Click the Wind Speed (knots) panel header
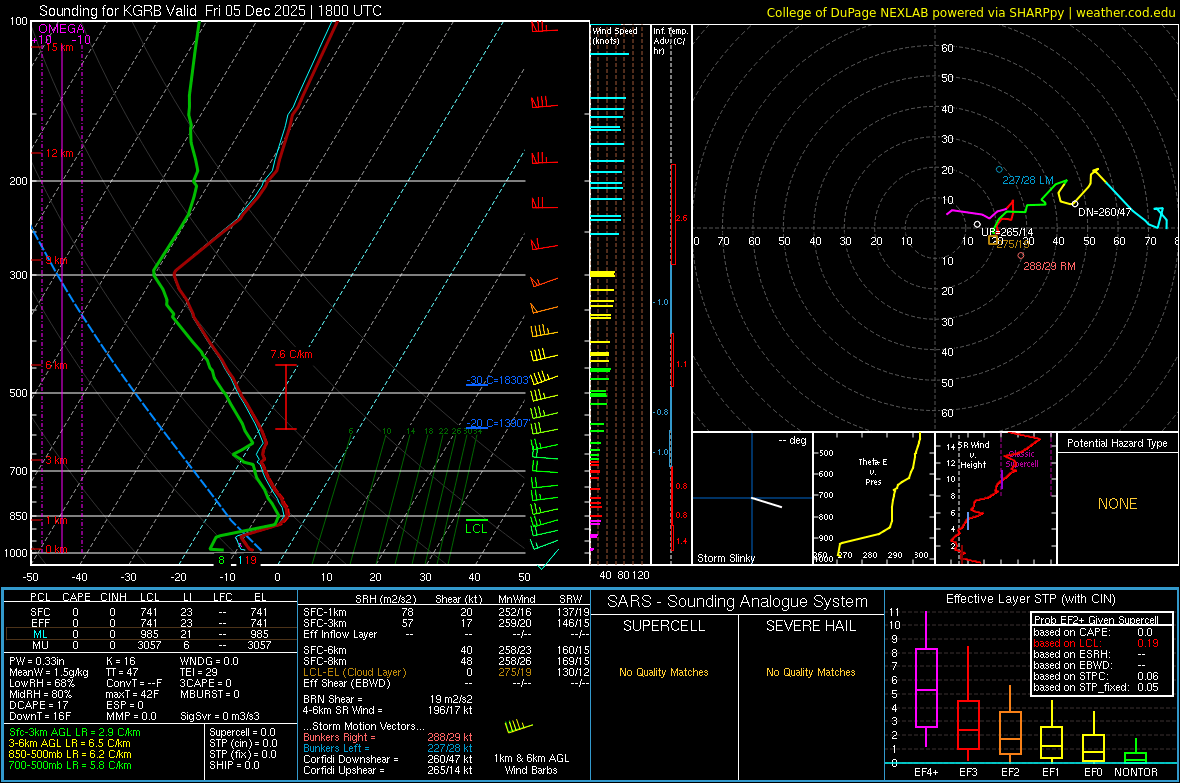 pyautogui.click(x=614, y=35)
